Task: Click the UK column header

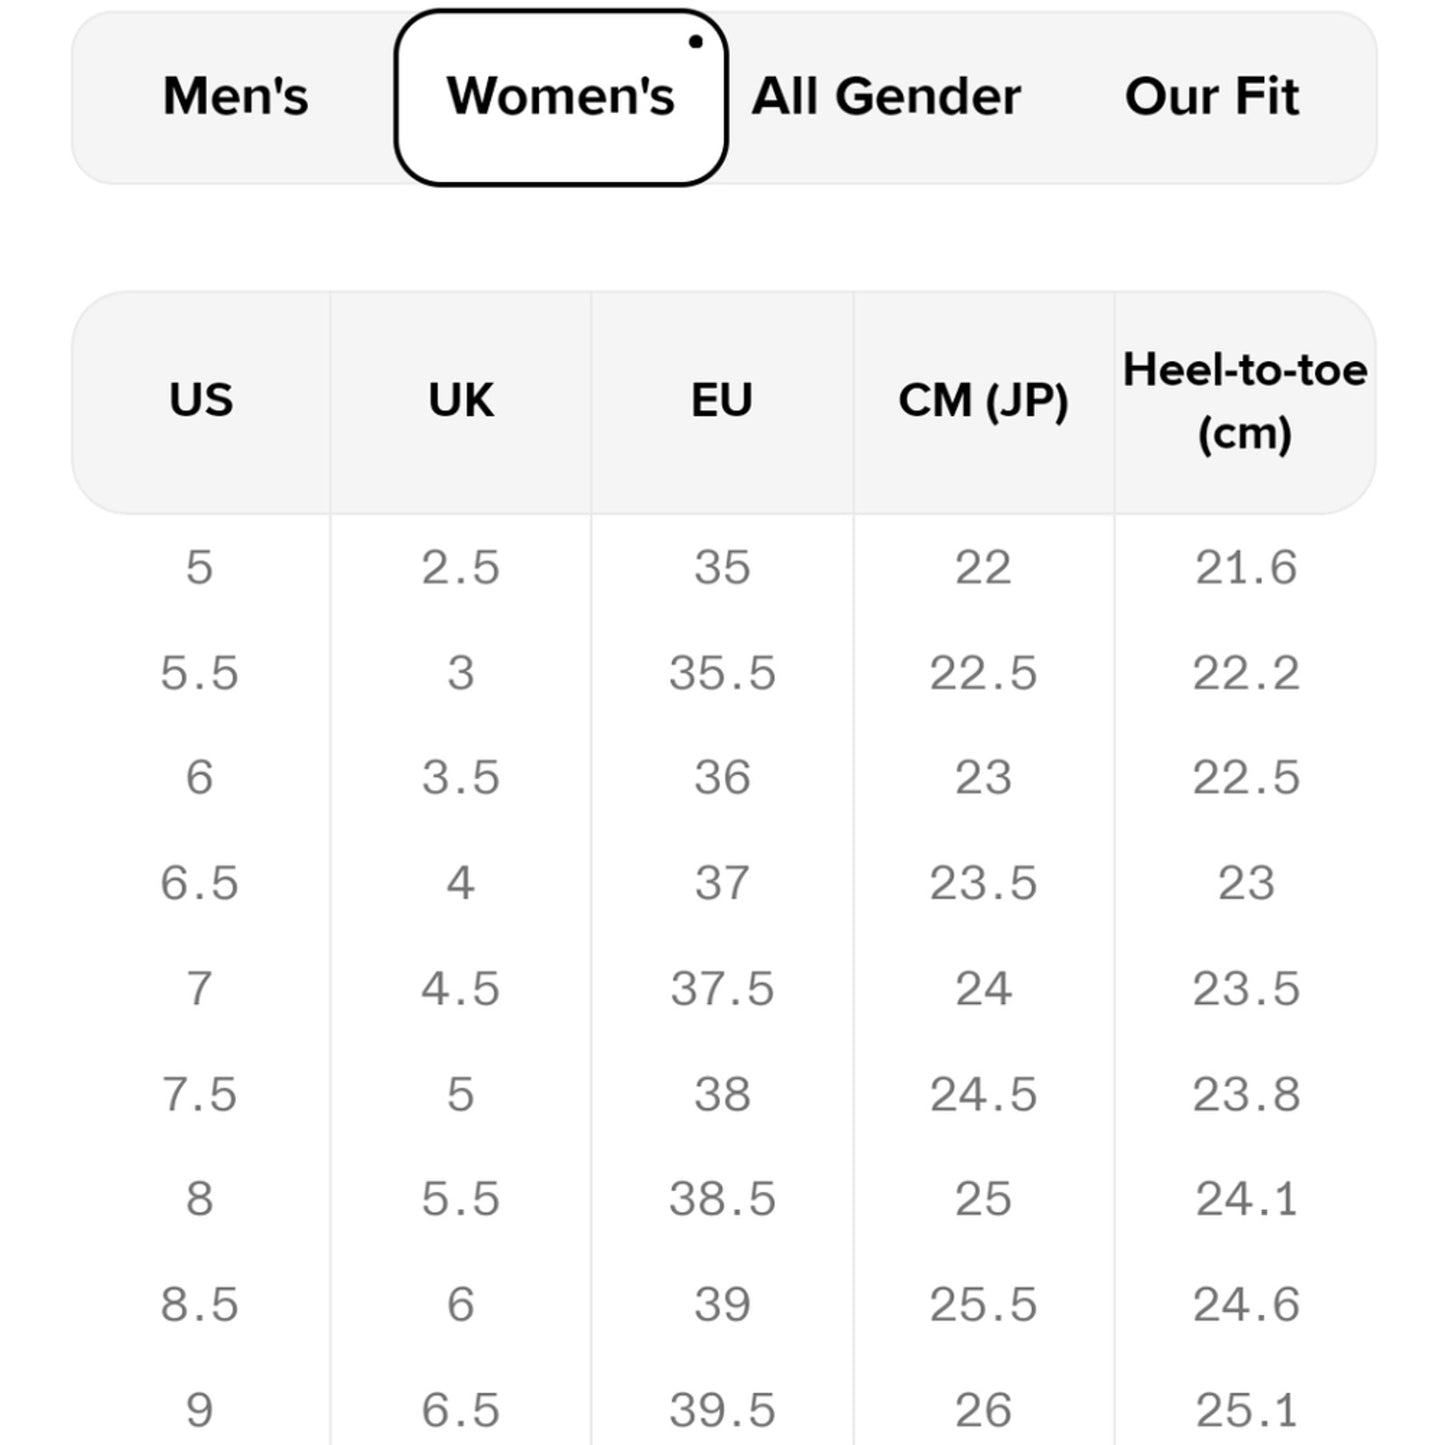Action: [x=461, y=401]
